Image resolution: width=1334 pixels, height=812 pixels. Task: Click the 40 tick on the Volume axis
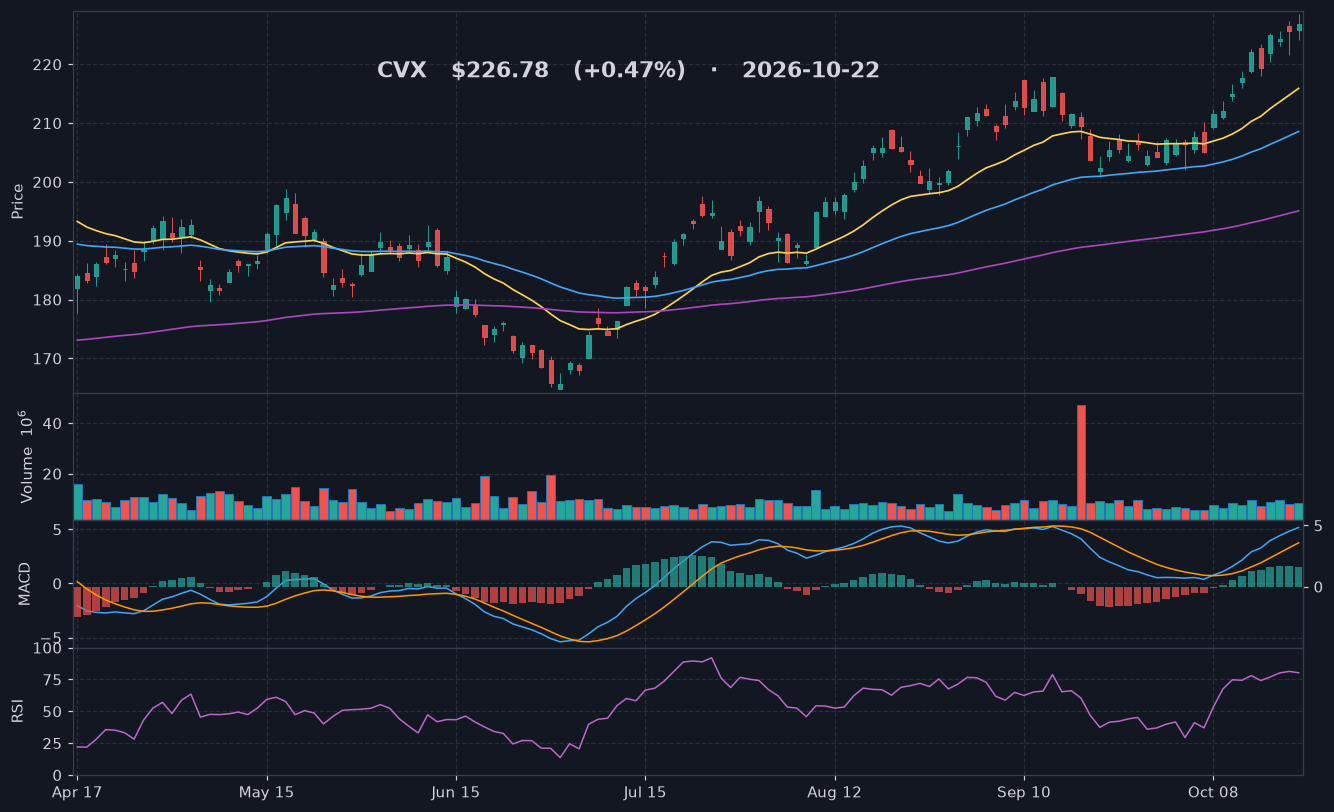click(53, 424)
